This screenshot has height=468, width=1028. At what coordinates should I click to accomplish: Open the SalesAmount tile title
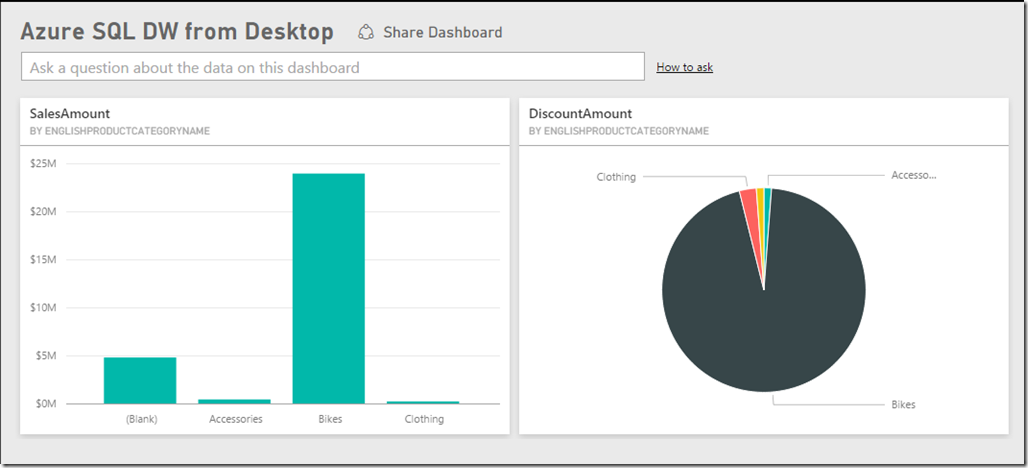[x=70, y=113]
